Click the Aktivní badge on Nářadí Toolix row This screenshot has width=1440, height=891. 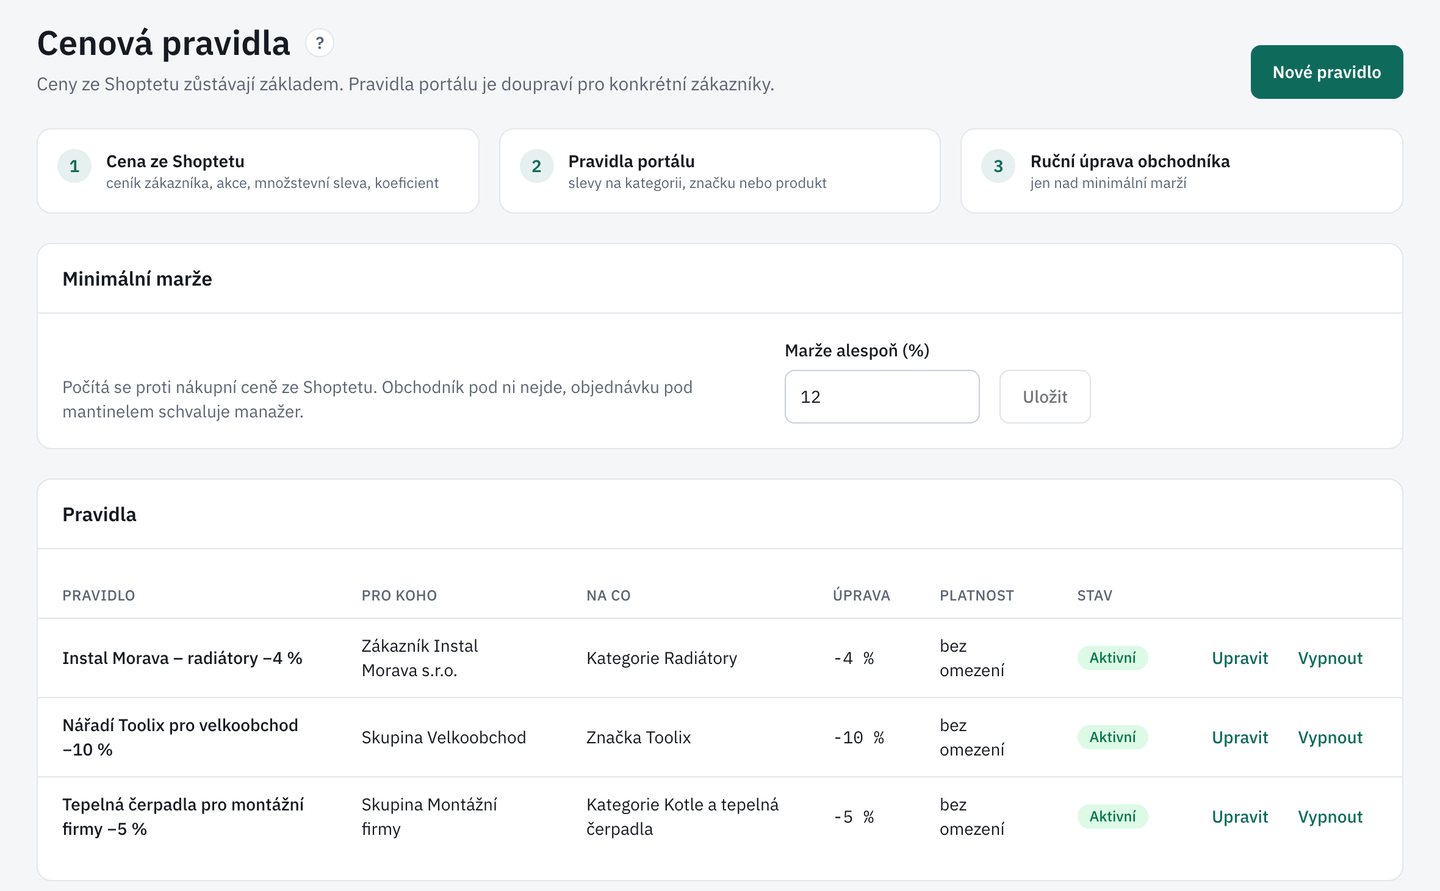[1112, 737]
